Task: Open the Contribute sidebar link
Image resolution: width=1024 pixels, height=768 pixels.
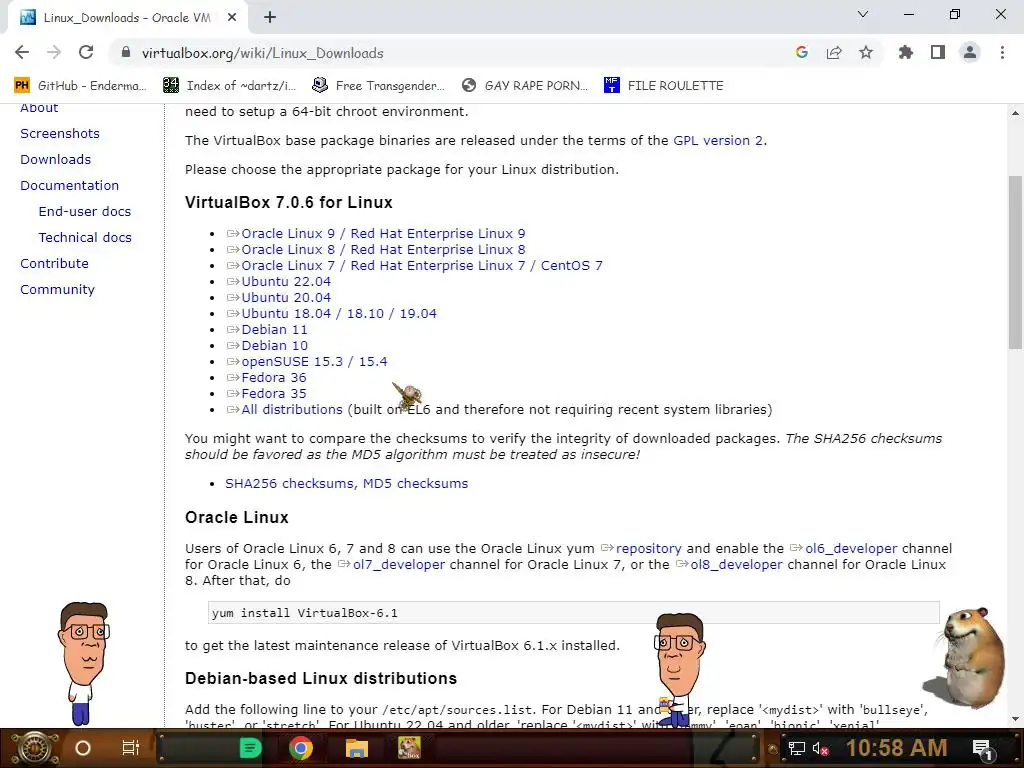Action: click(54, 264)
